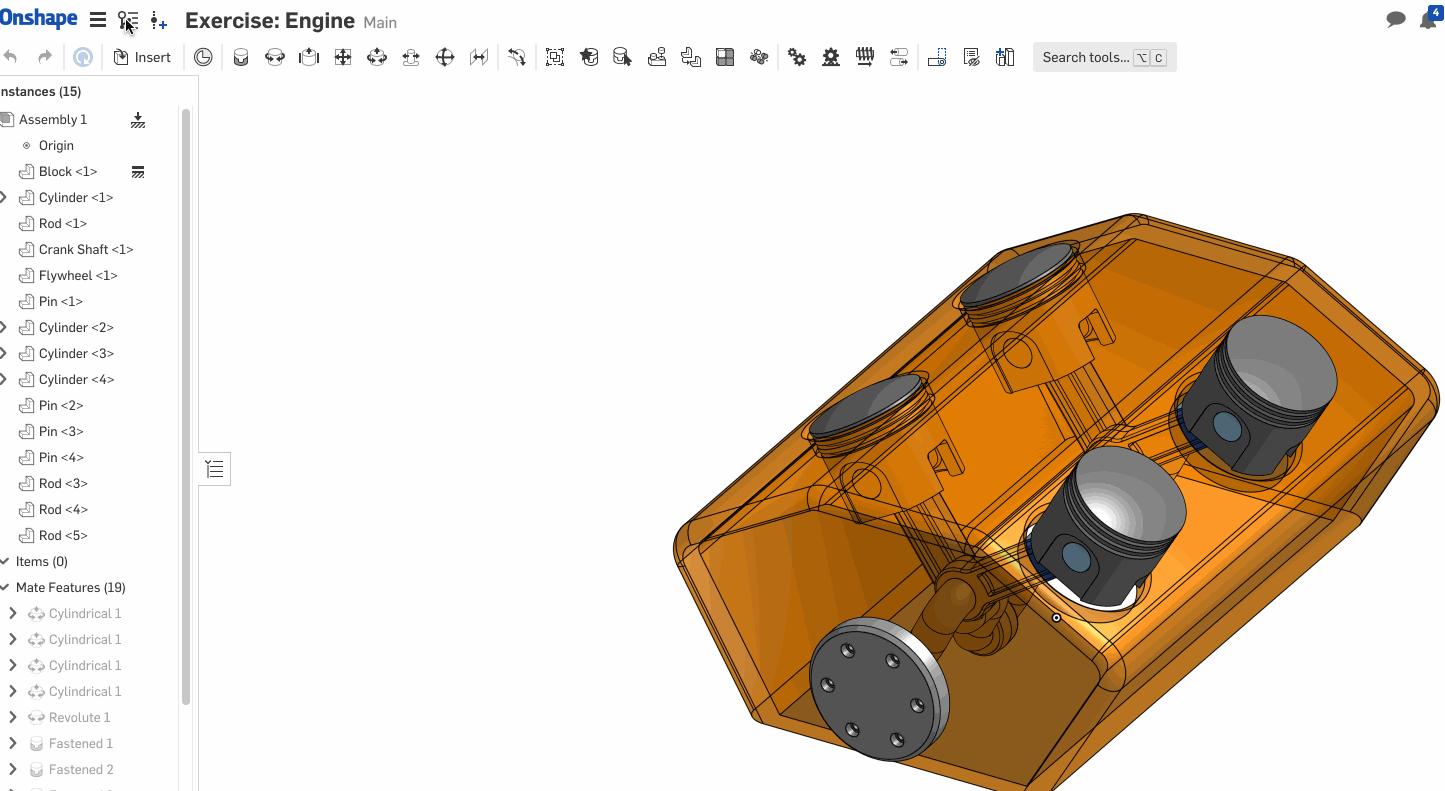Toggle the fixed icon next to Block <1>

click(x=138, y=172)
